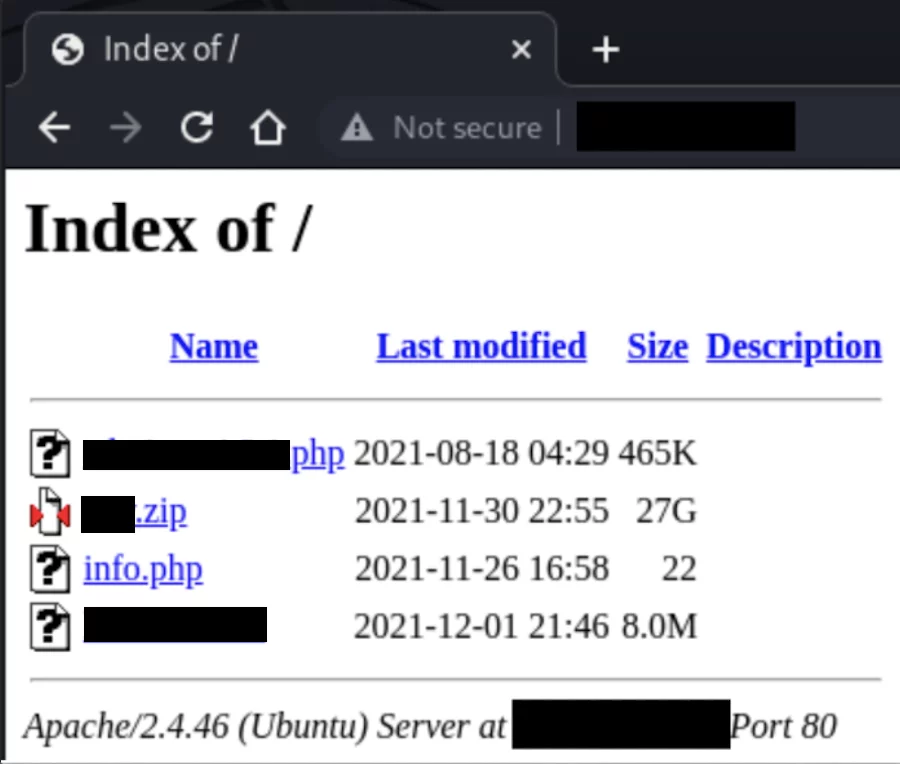This screenshot has width=900, height=764.
Task: Click the unknown file icon beside info.php
Action: pos(50,570)
